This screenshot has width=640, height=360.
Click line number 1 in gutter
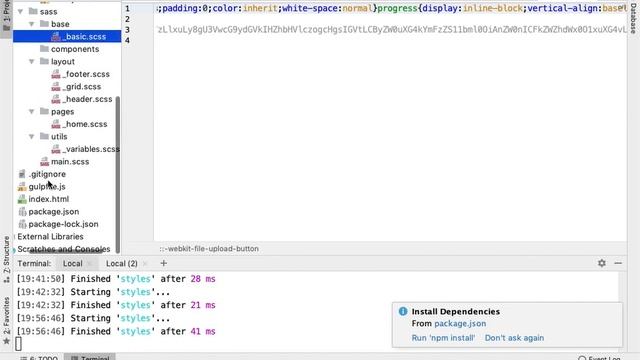pyautogui.click(x=127, y=9)
